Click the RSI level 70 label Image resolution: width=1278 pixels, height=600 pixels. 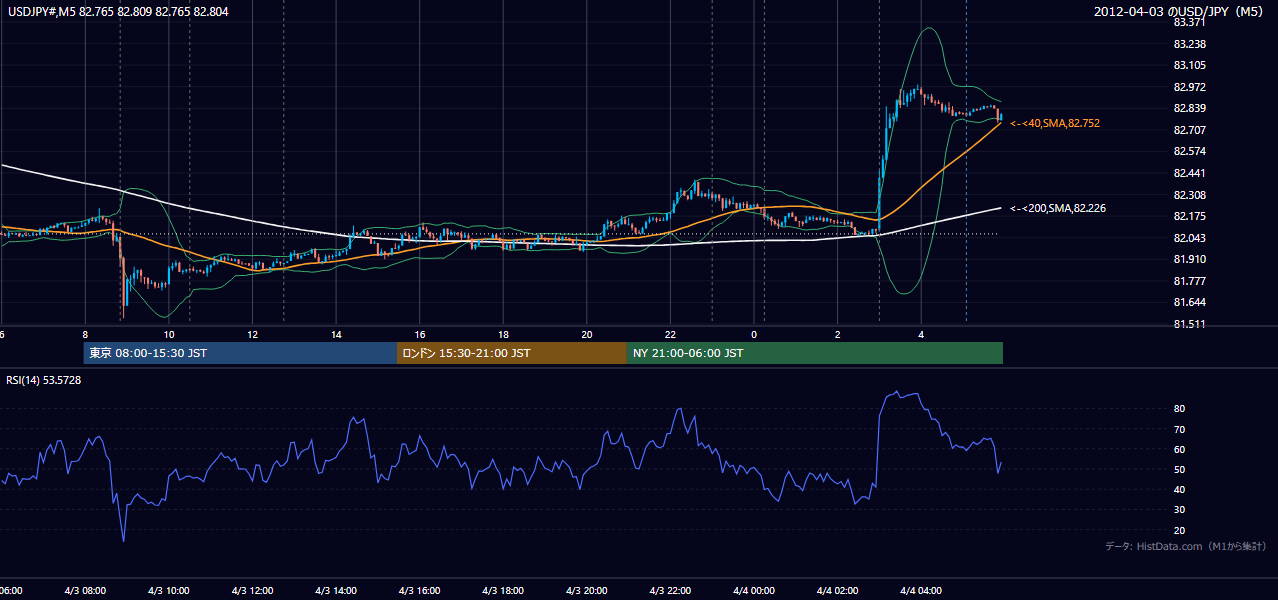[x=1179, y=429]
